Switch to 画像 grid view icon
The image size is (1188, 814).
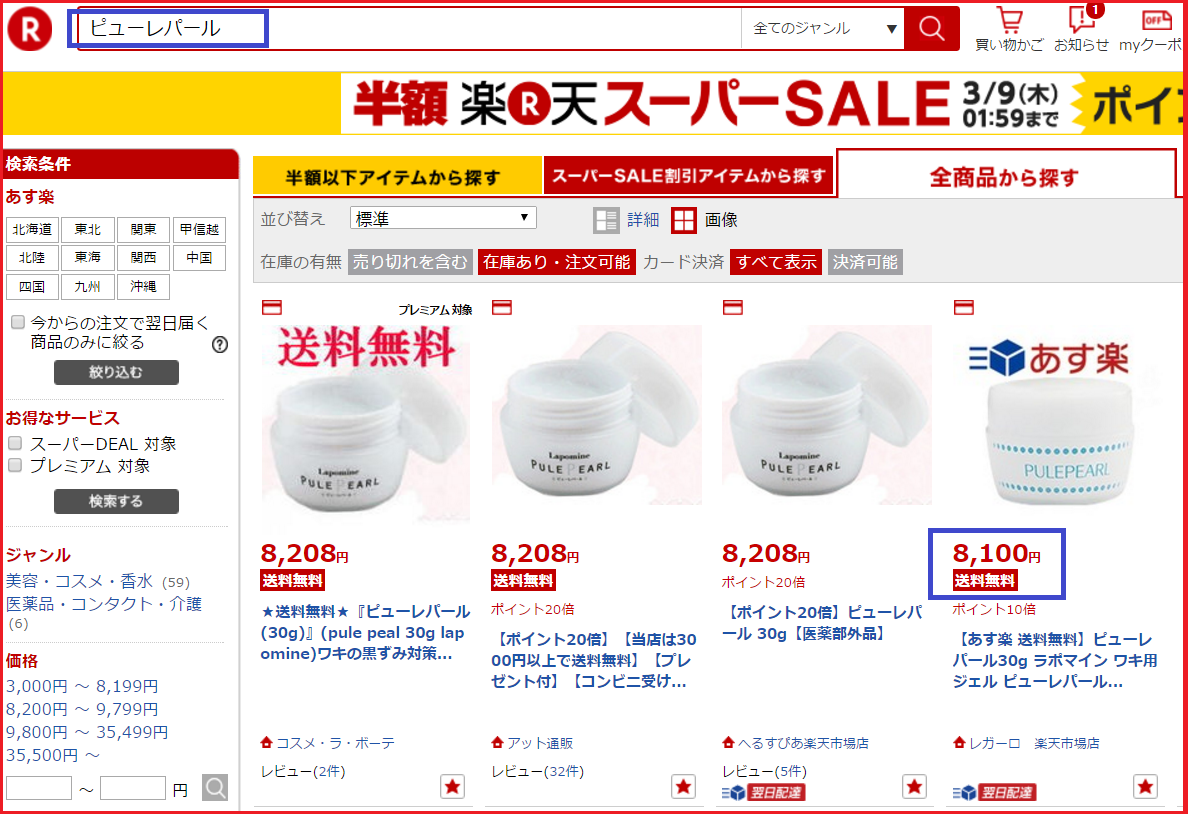click(x=683, y=221)
